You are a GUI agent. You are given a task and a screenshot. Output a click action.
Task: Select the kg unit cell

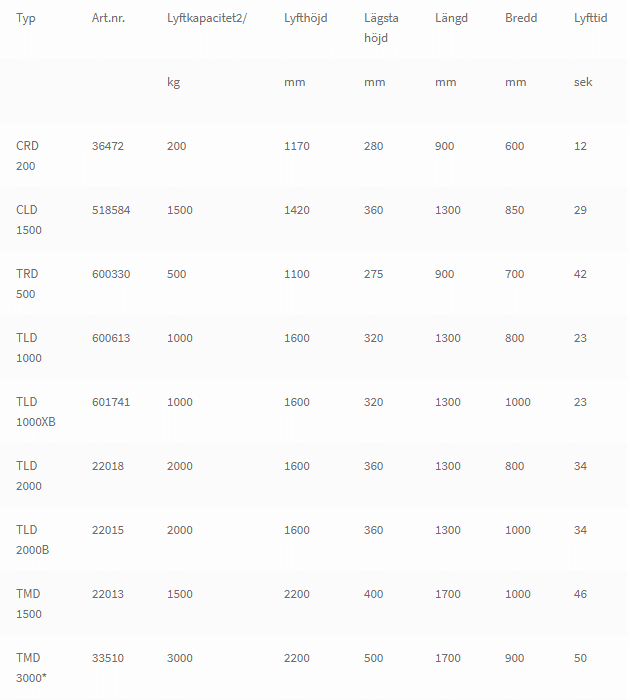click(x=174, y=83)
